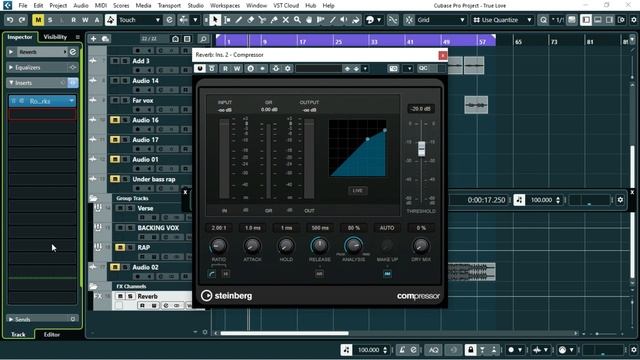The width and height of the screenshot is (640, 360).
Task: Click the AUTO make-up value field
Action: pos(387,228)
